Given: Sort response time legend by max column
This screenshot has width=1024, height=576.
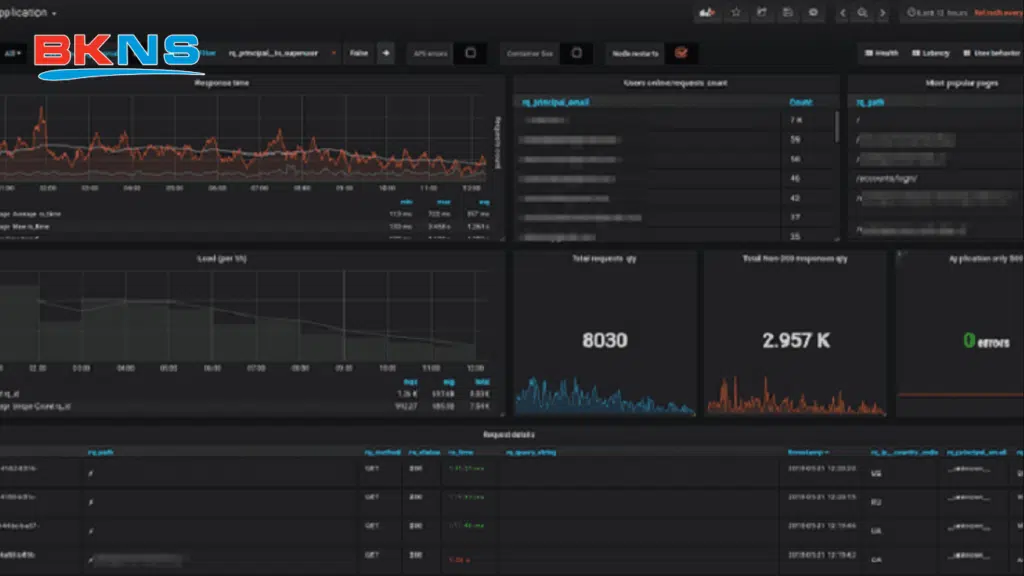Looking at the screenshot, I should point(443,202).
